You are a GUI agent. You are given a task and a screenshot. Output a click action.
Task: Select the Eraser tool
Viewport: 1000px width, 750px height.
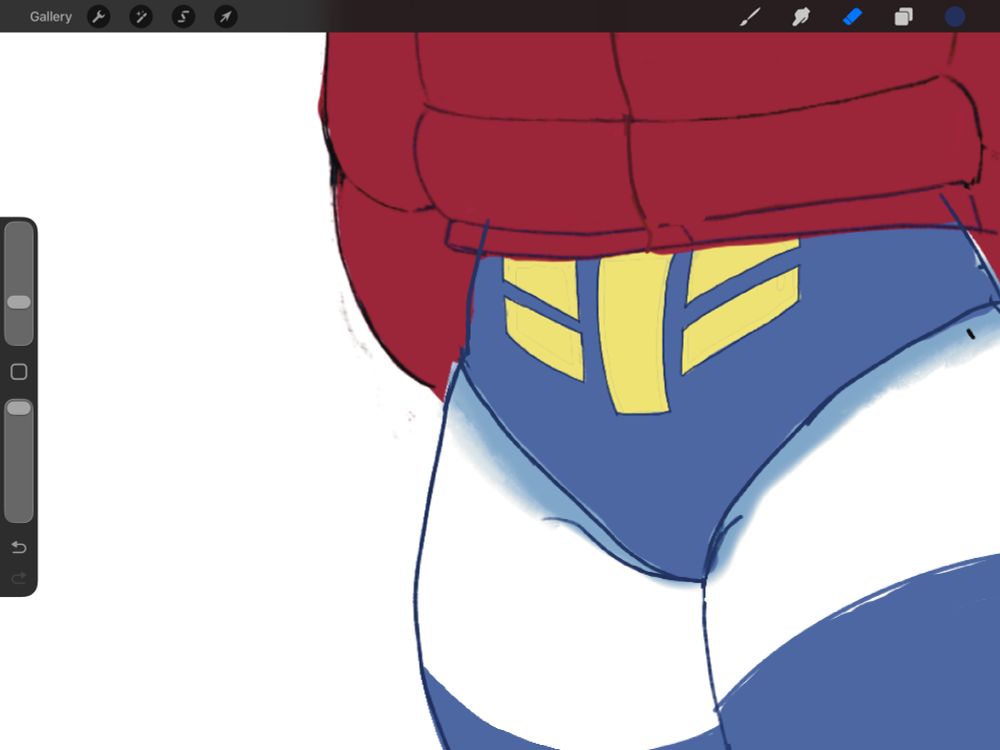point(853,17)
